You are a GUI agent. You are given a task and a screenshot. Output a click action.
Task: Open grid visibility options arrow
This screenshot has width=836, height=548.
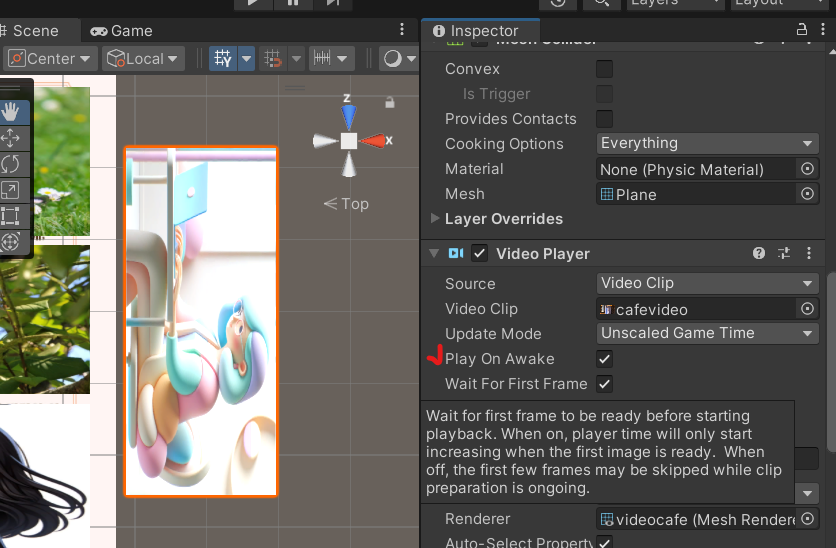246,58
